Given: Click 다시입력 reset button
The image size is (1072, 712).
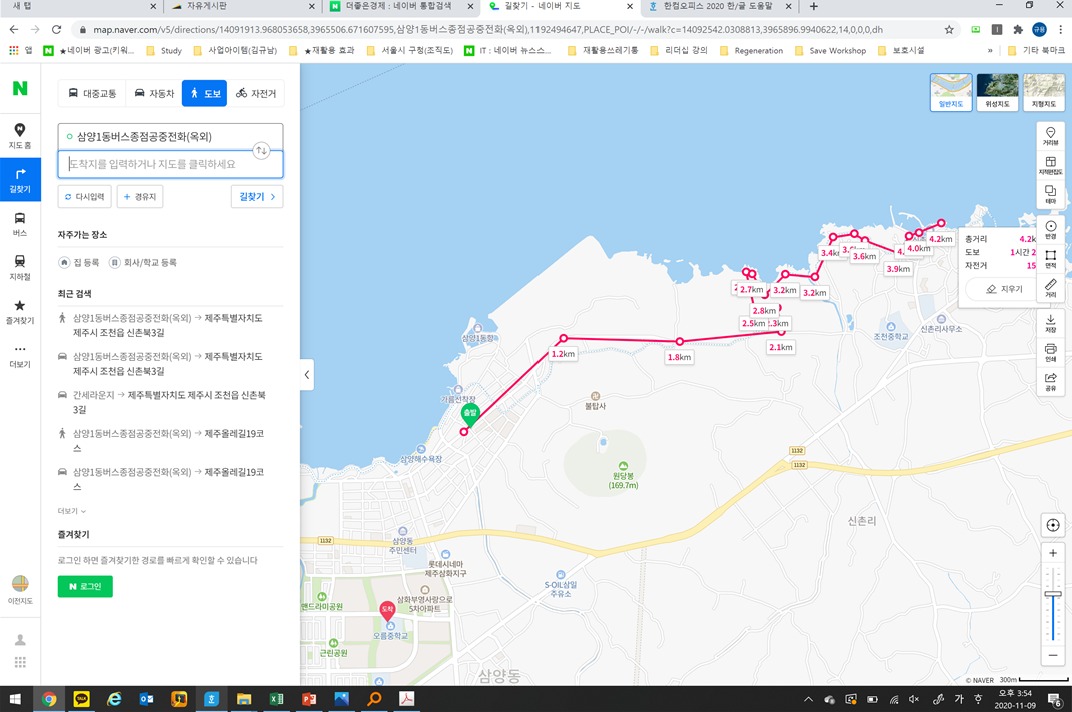Looking at the screenshot, I should click(x=85, y=197).
